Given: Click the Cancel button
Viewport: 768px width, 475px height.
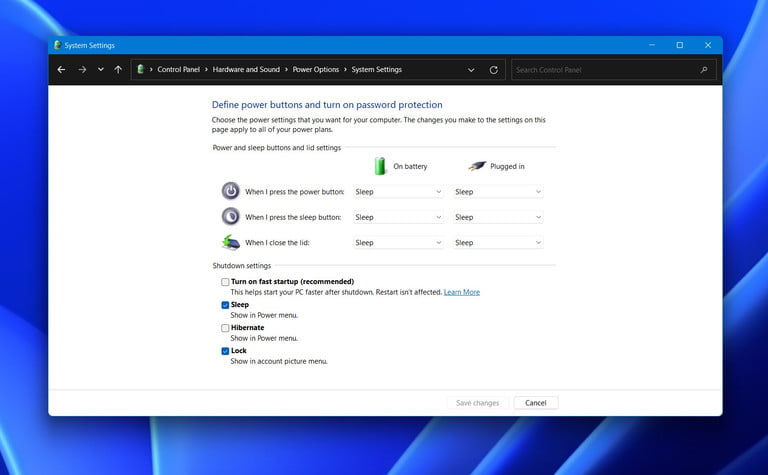Looking at the screenshot, I should (x=535, y=403).
